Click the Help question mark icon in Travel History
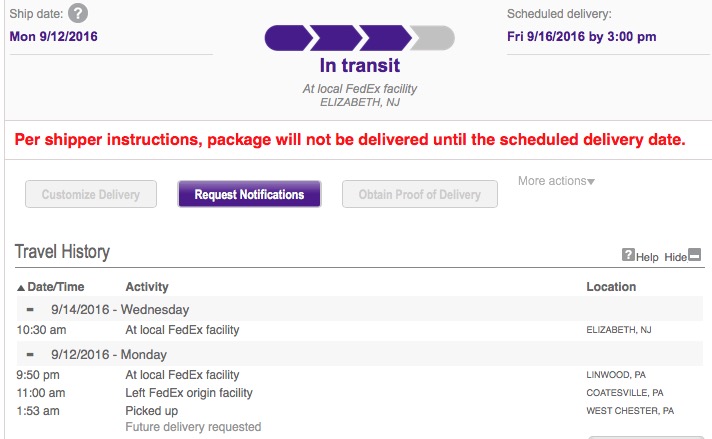This screenshot has width=712, height=439. click(628, 255)
